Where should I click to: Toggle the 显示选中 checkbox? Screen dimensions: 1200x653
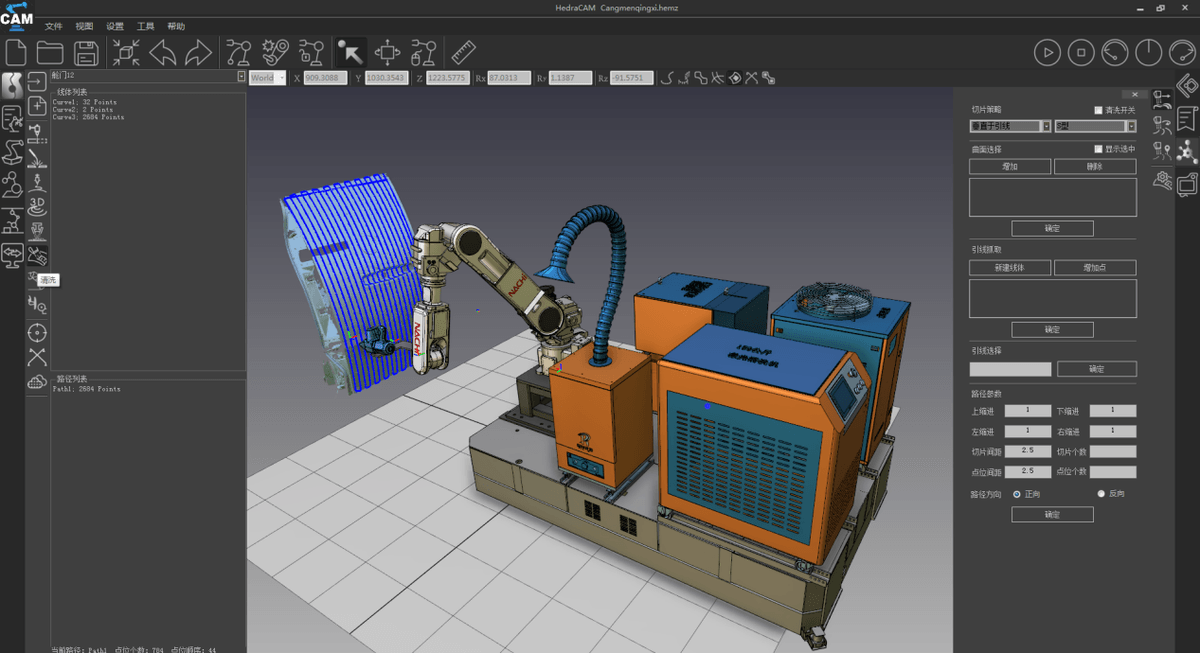1098,149
